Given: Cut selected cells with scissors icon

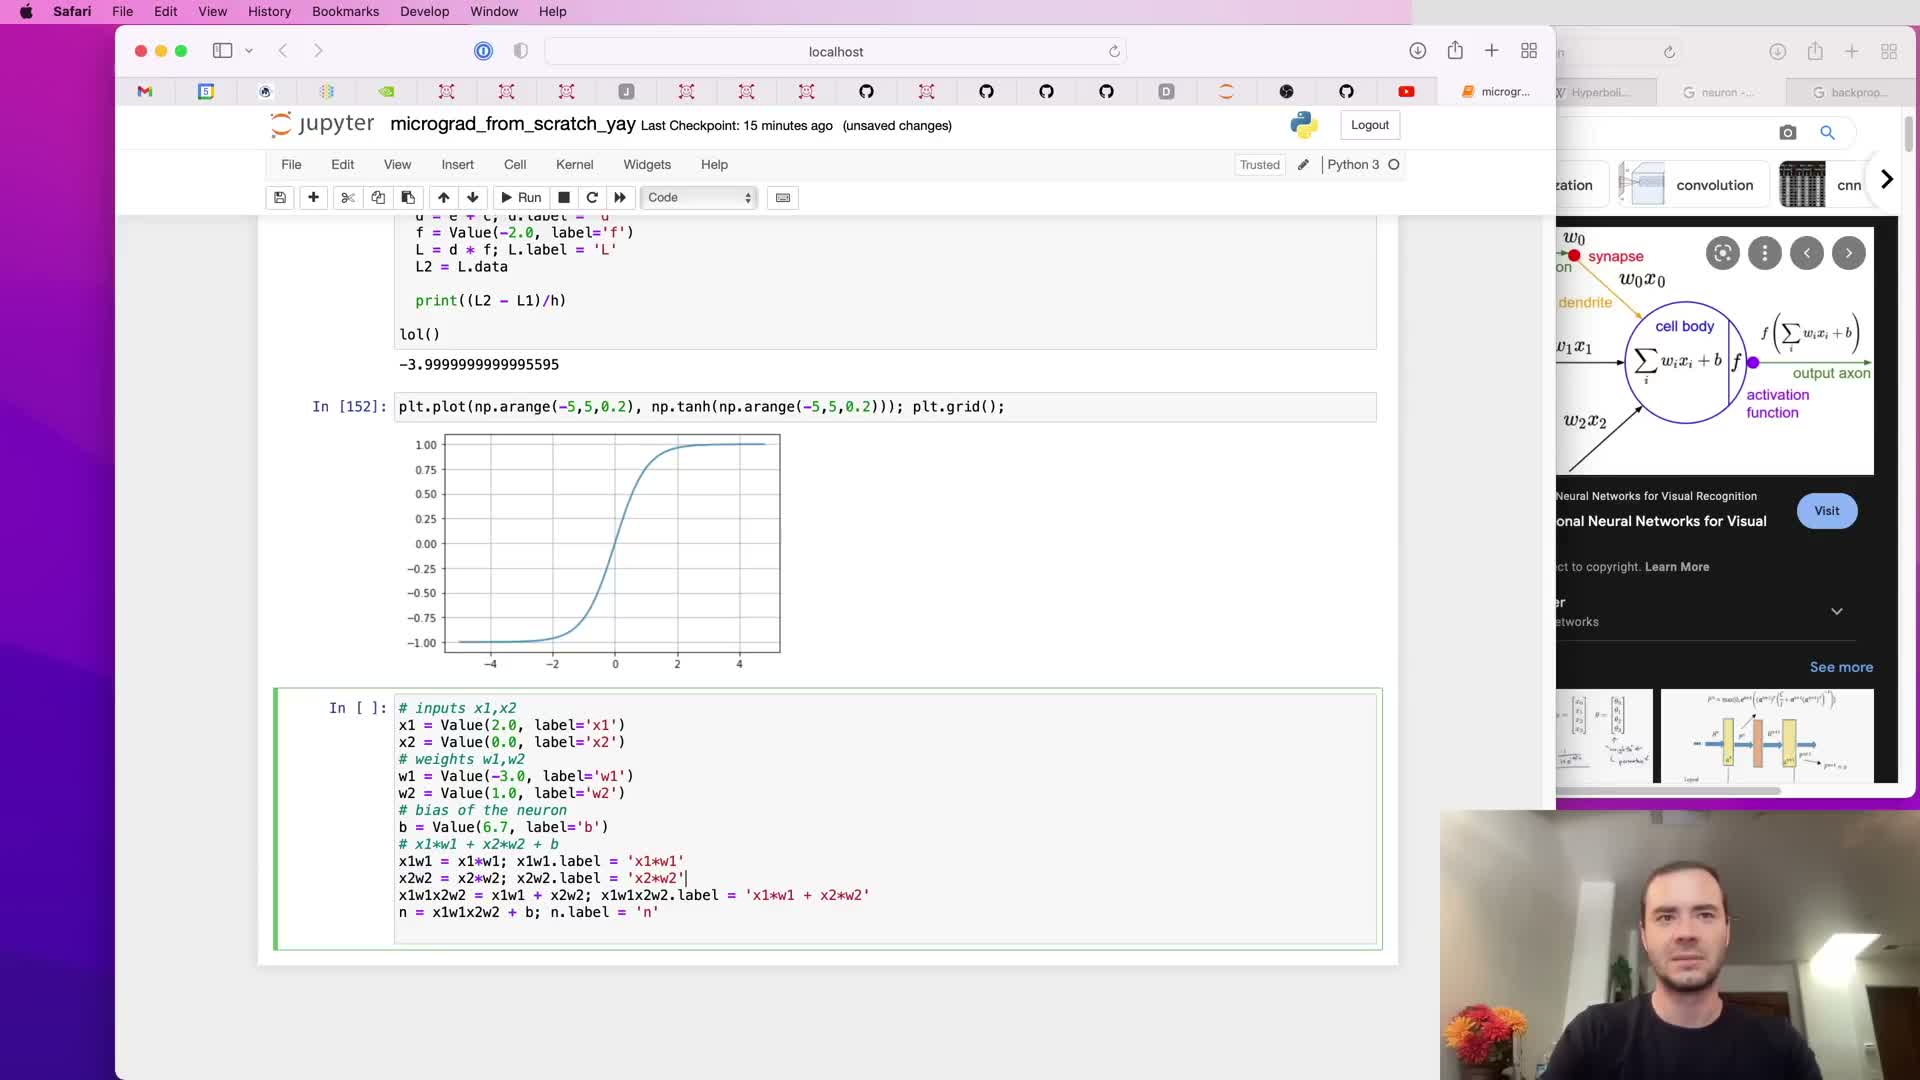Looking at the screenshot, I should [347, 198].
